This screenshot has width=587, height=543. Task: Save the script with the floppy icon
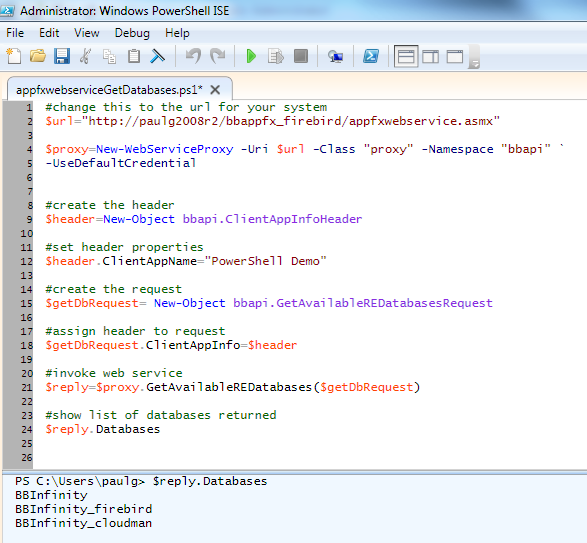[x=62, y=57]
